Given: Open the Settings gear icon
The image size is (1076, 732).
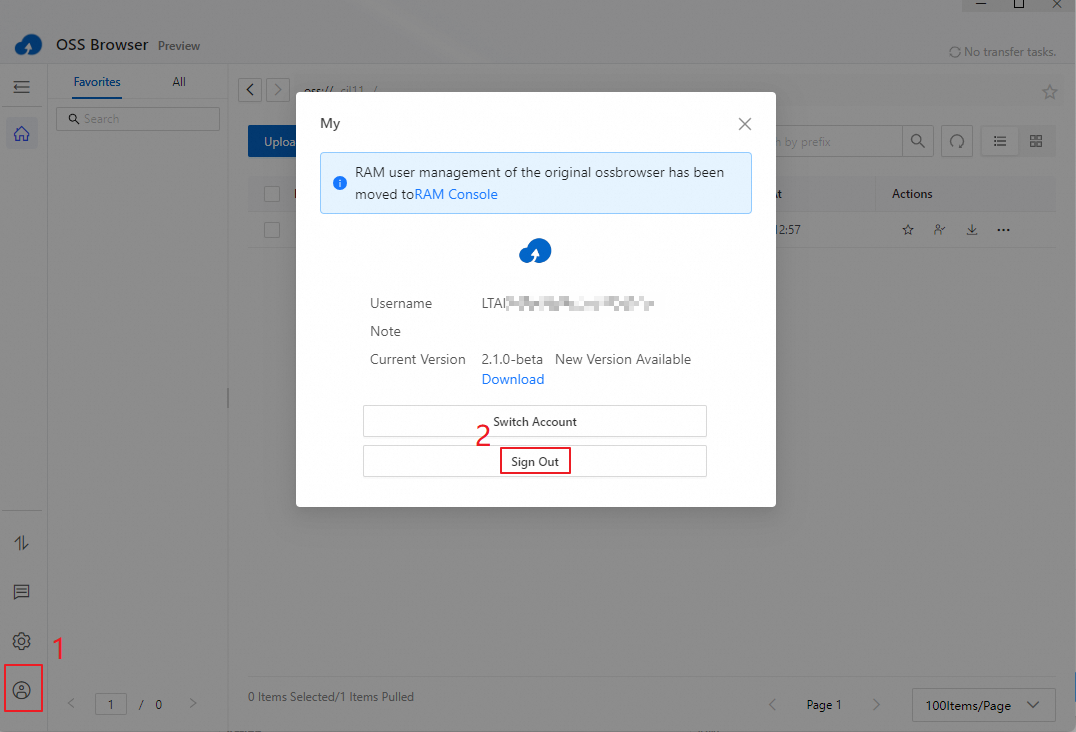Looking at the screenshot, I should click(21, 641).
